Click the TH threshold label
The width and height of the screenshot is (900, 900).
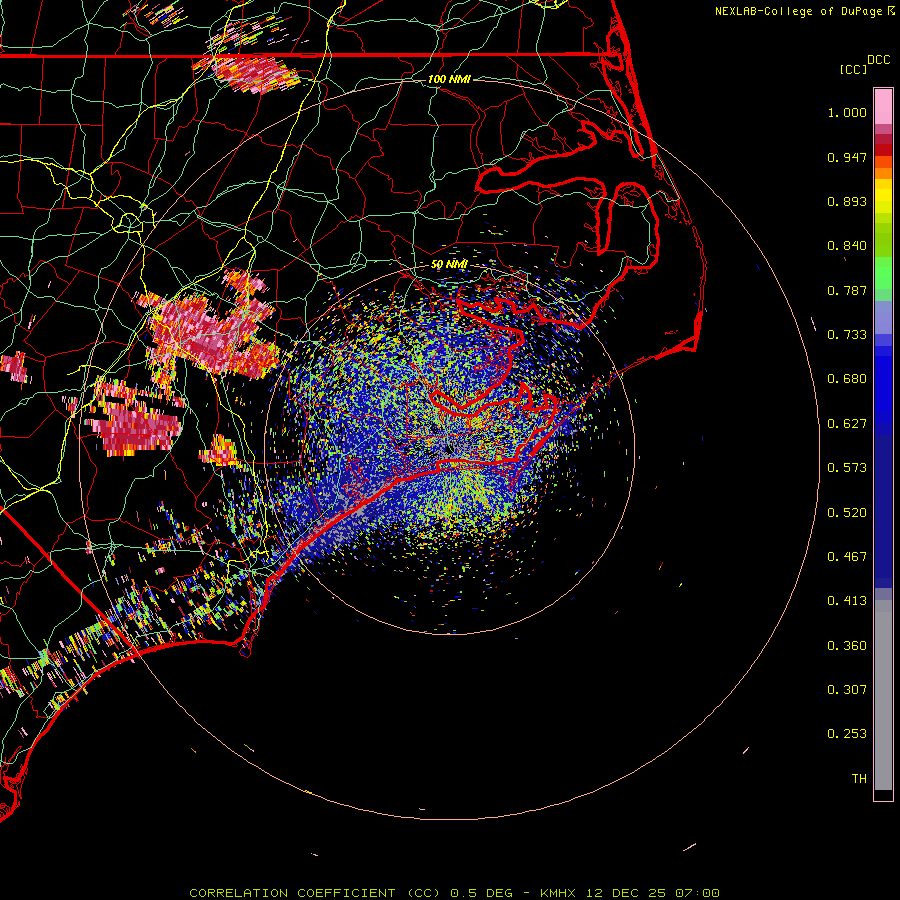(x=859, y=779)
